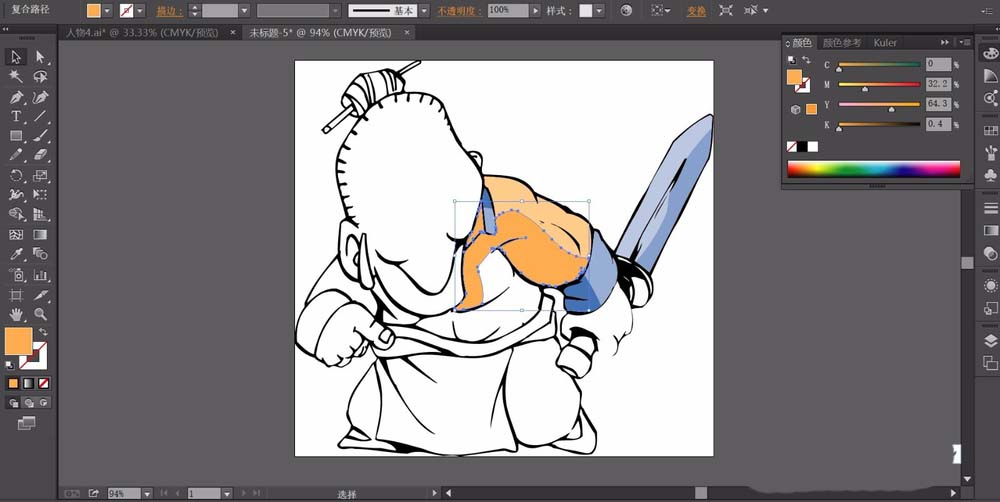The height and width of the screenshot is (502, 1000).
Task: Select the Shape Builder tool
Action: coord(16,214)
